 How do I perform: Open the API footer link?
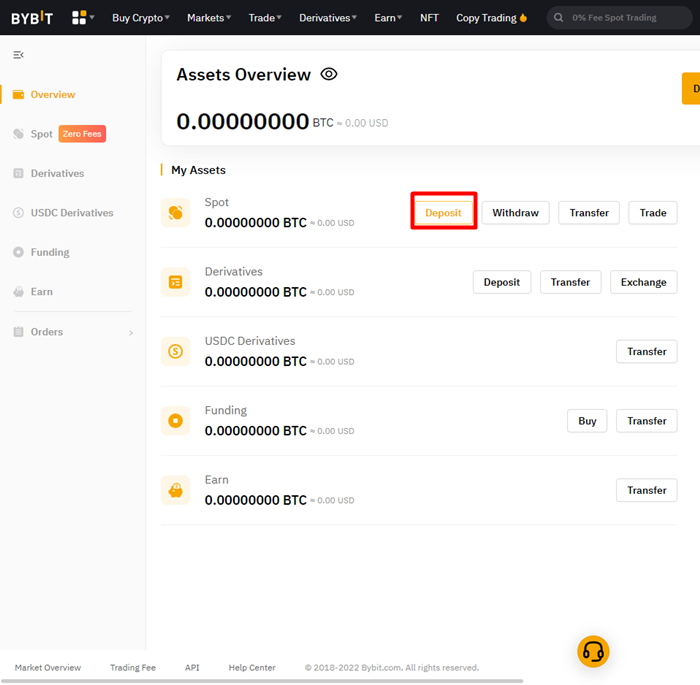192,668
